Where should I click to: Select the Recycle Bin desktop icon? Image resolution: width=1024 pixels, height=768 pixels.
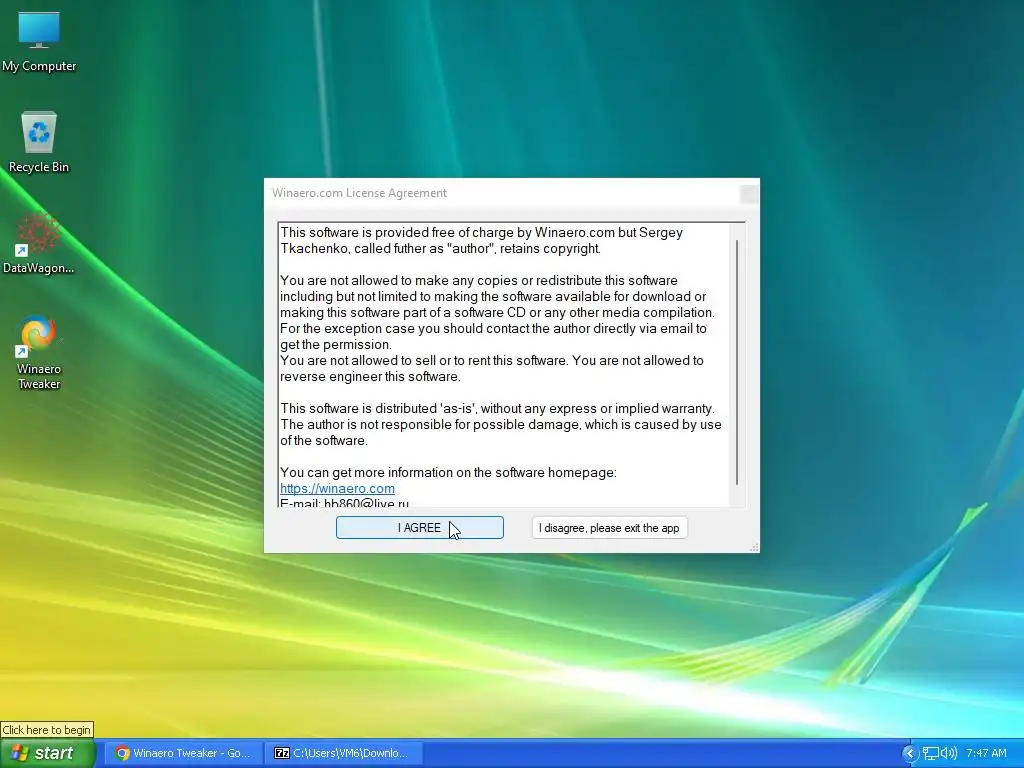(x=39, y=142)
